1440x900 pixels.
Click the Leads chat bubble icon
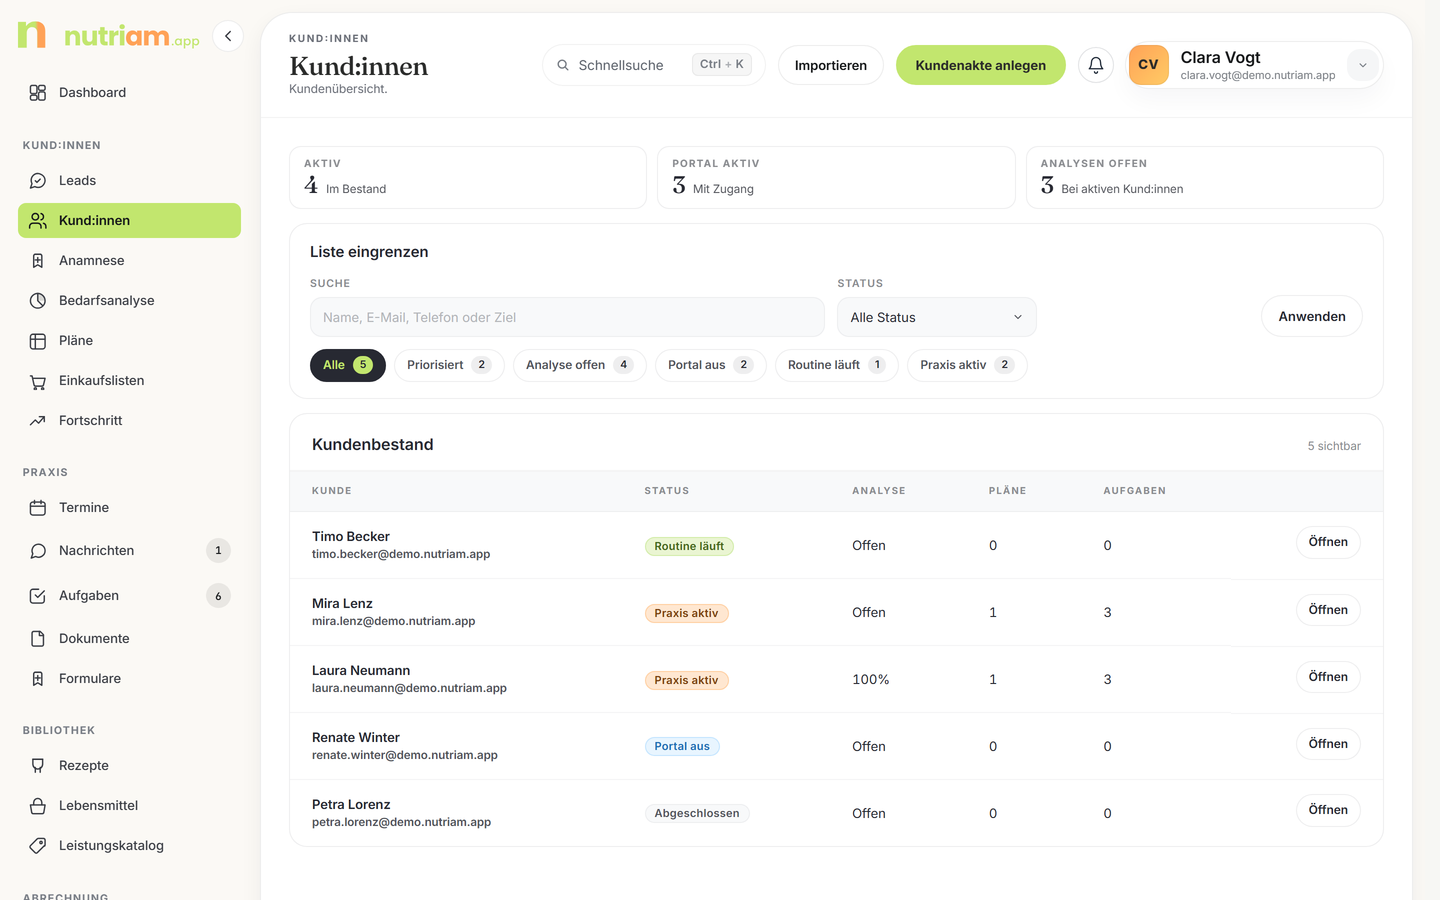38,181
